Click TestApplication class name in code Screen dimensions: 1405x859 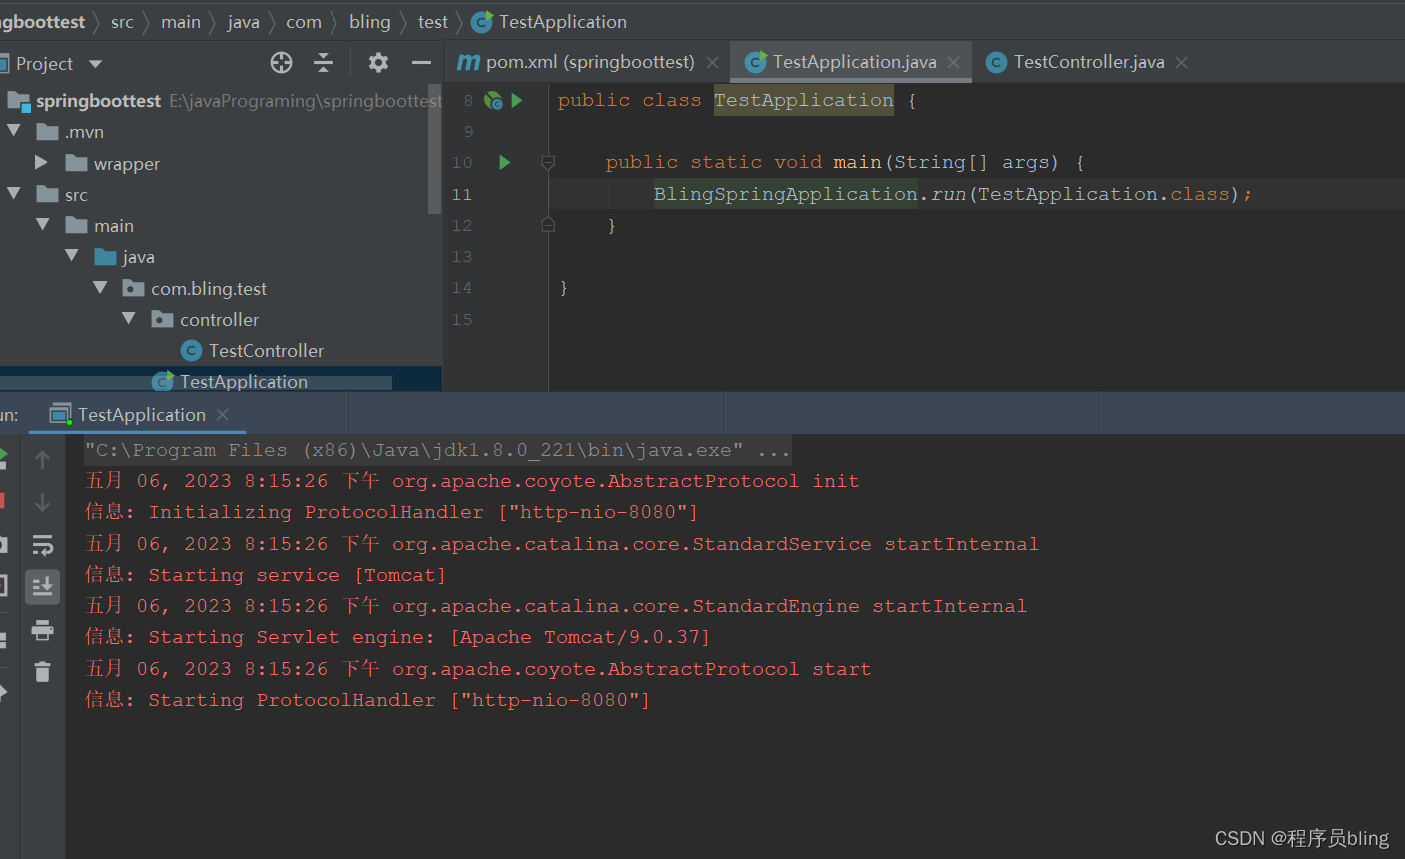click(804, 100)
